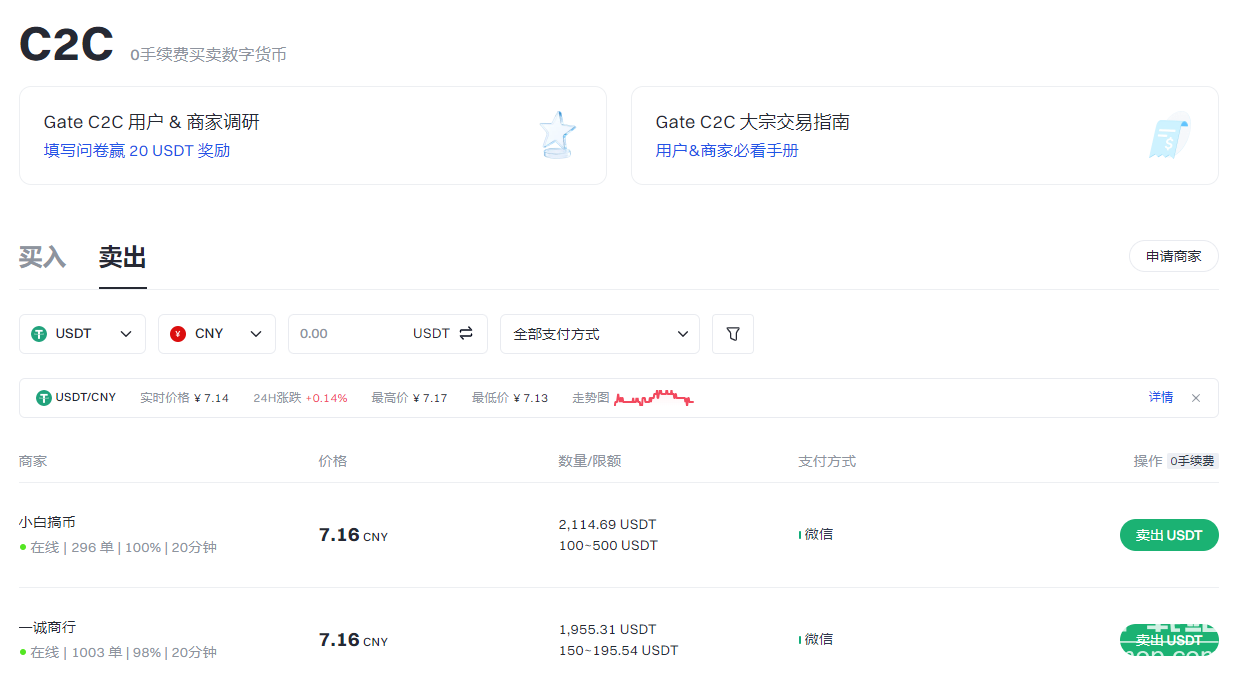Click the star trophy survey icon

pos(557,135)
